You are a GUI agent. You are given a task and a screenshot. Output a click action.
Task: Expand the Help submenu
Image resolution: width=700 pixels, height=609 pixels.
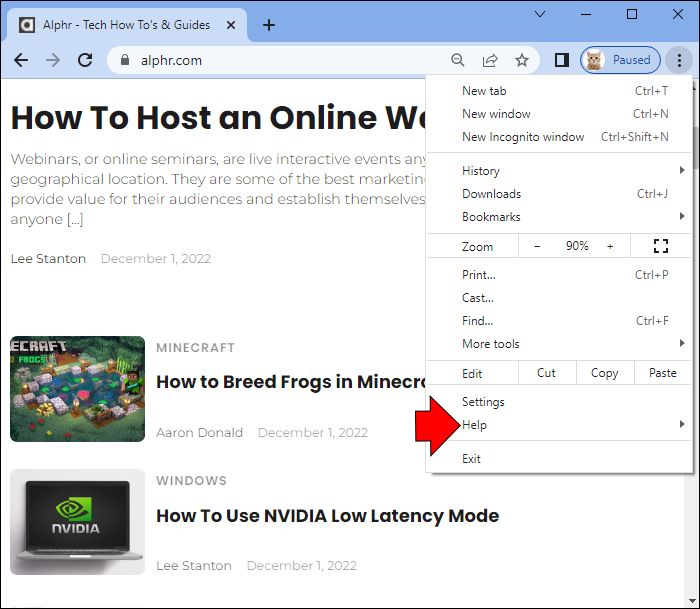559,425
